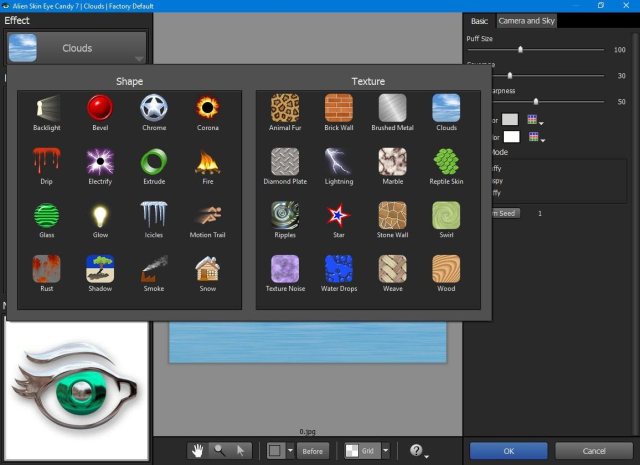Open the lower color palette picker
640x465 pixels.
[536, 137]
